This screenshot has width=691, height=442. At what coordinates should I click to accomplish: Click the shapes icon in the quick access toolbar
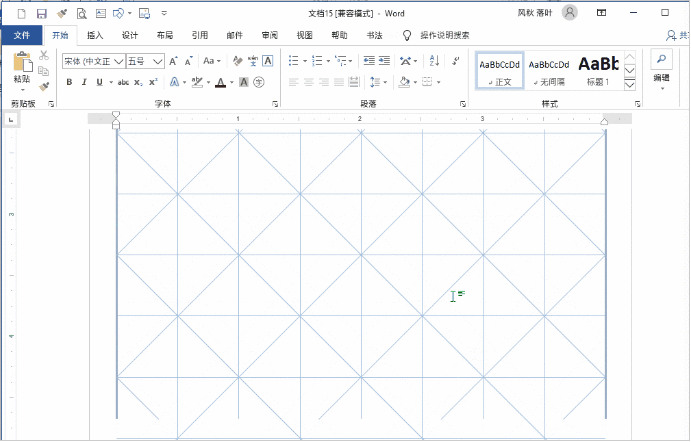(119, 14)
